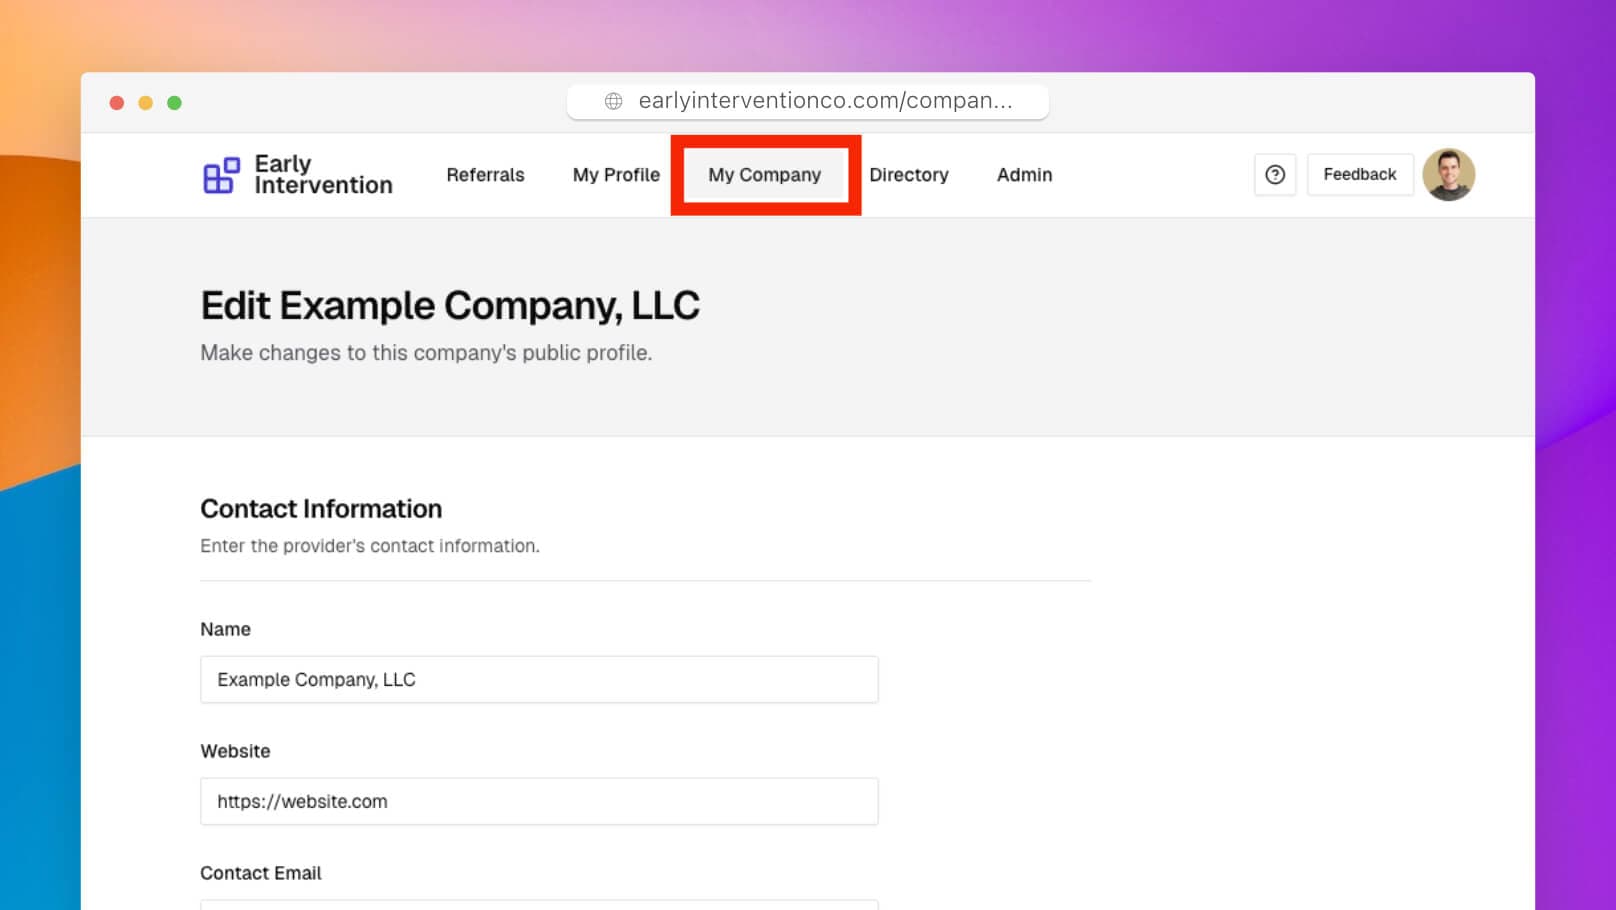The image size is (1616, 910).
Task: Navigate to the Directory page
Action: click(x=908, y=175)
